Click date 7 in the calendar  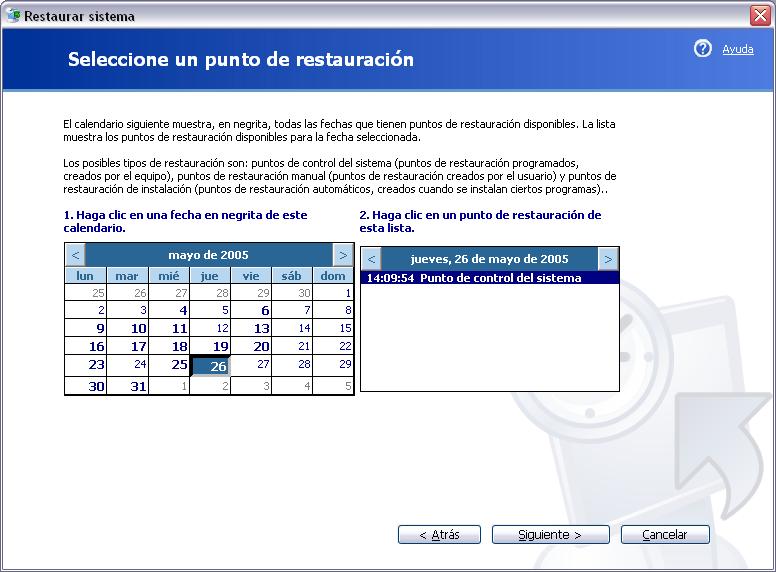[292, 310]
